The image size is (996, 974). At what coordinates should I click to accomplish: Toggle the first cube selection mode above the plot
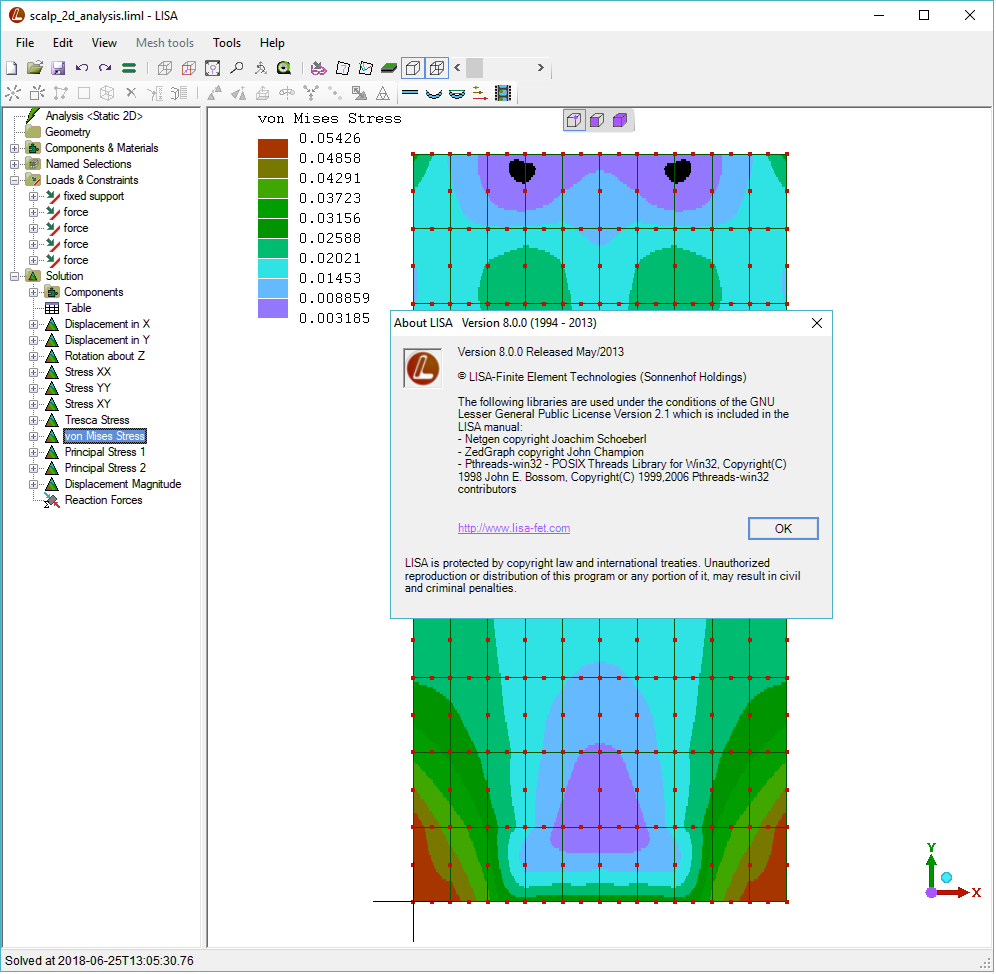574,121
